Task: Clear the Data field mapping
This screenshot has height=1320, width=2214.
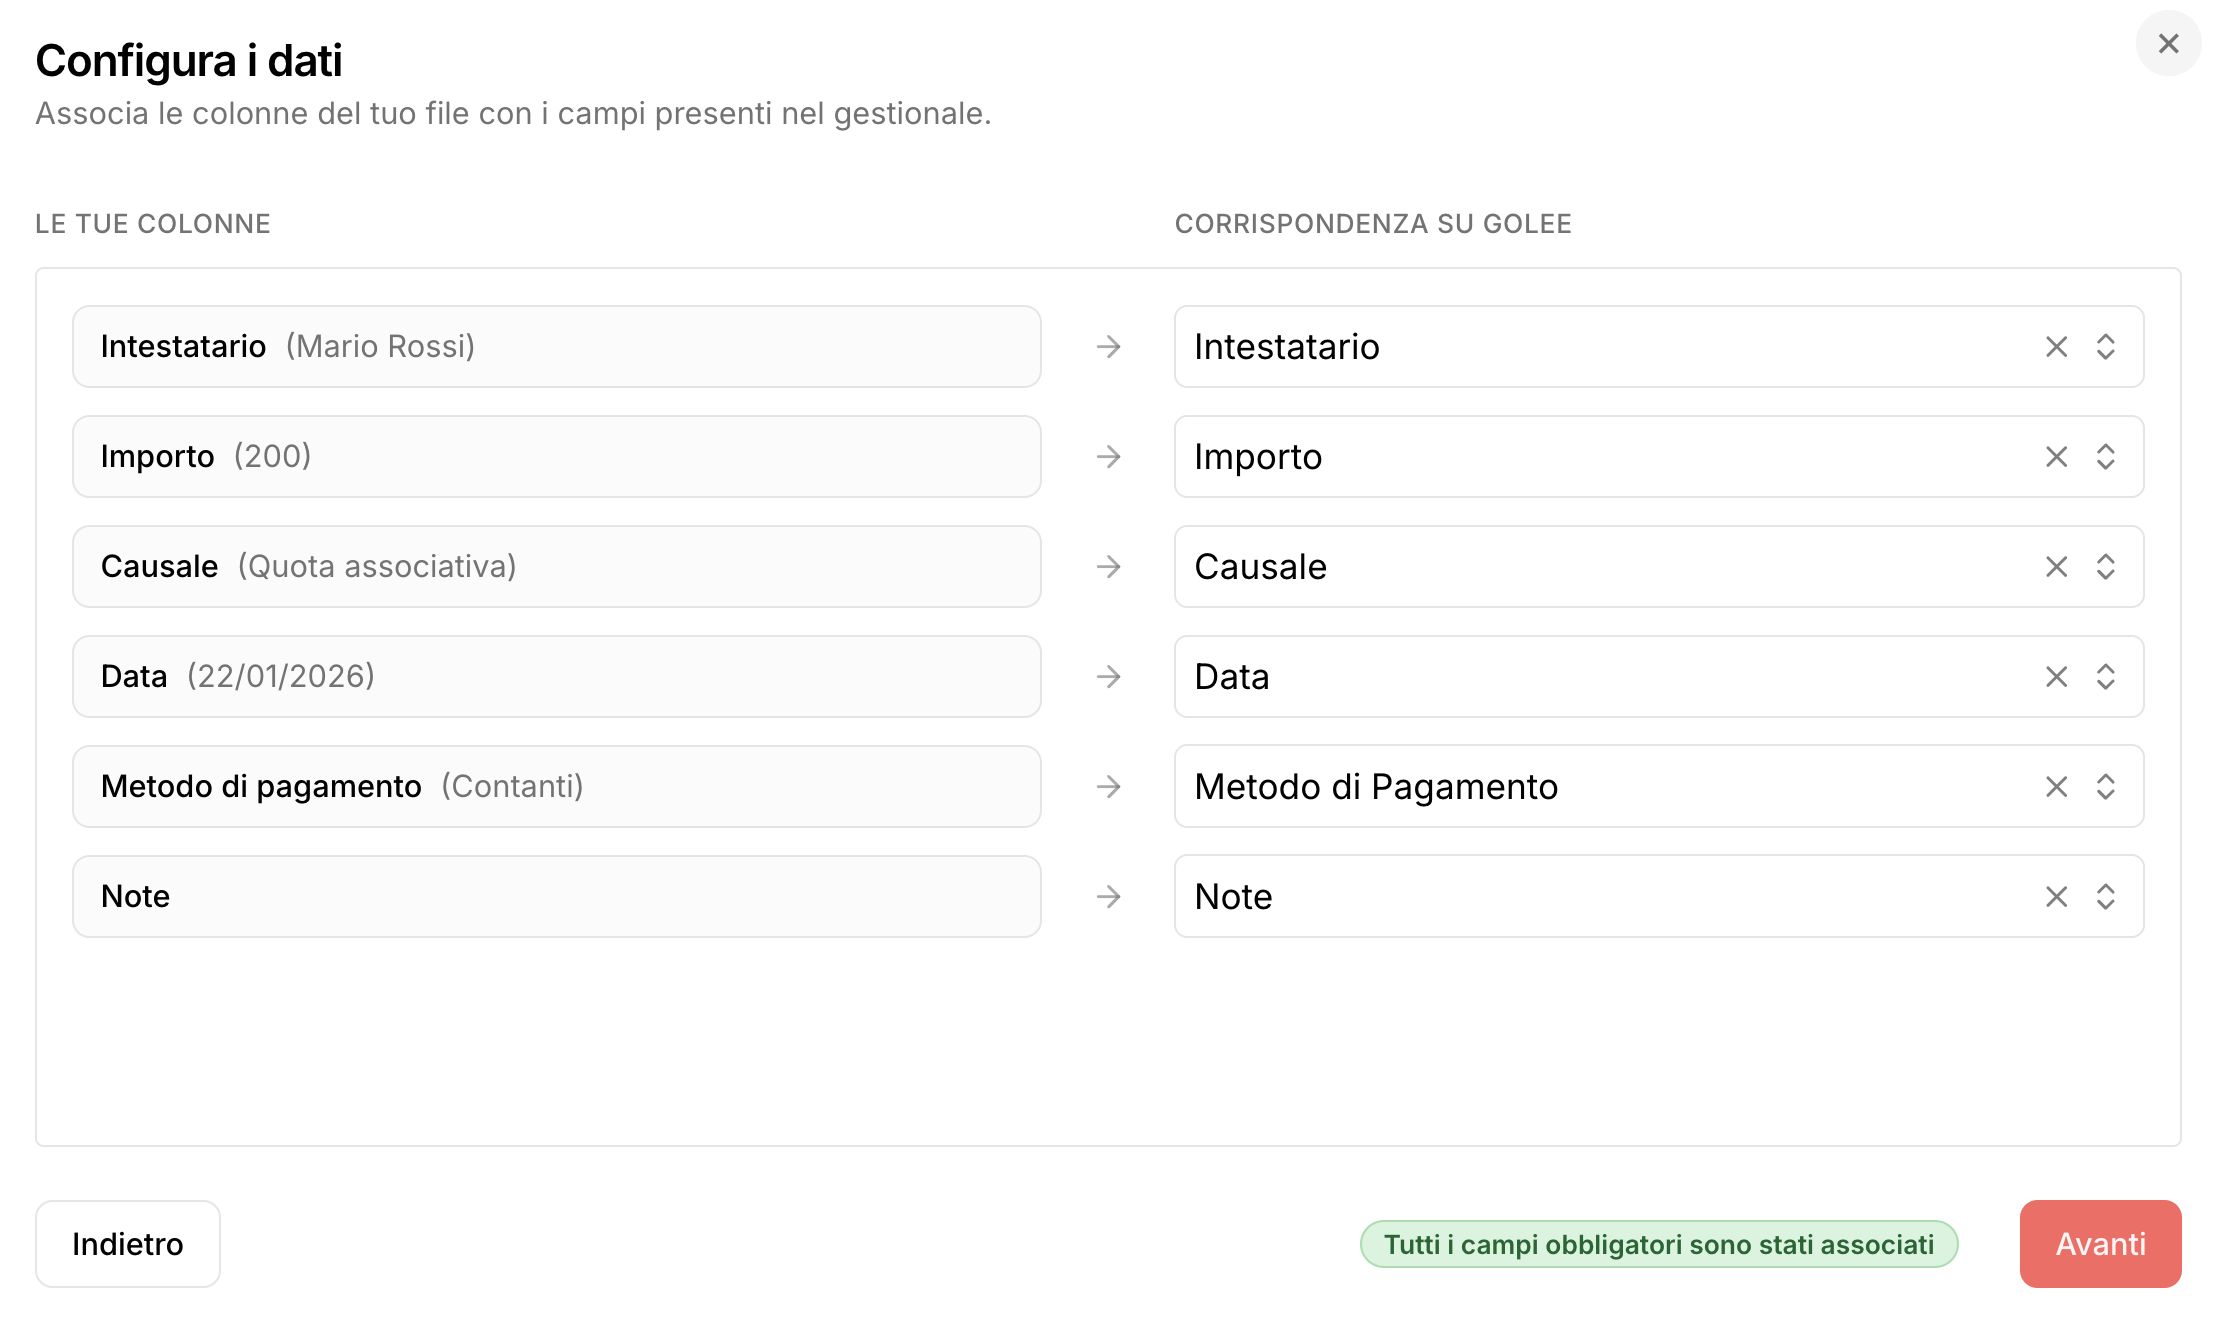Action: 2056,677
